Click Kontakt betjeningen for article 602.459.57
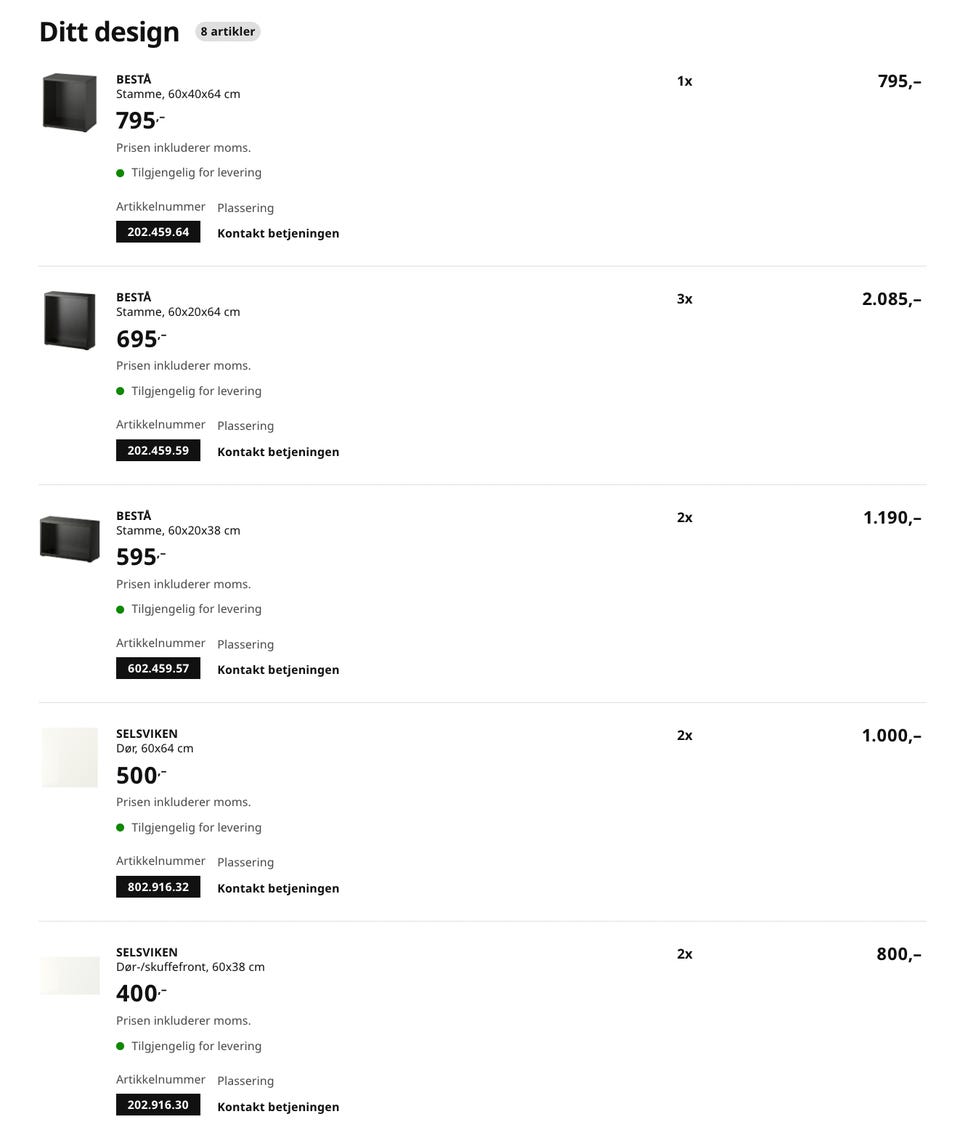Viewport: 960px width, 1130px height. coord(278,670)
